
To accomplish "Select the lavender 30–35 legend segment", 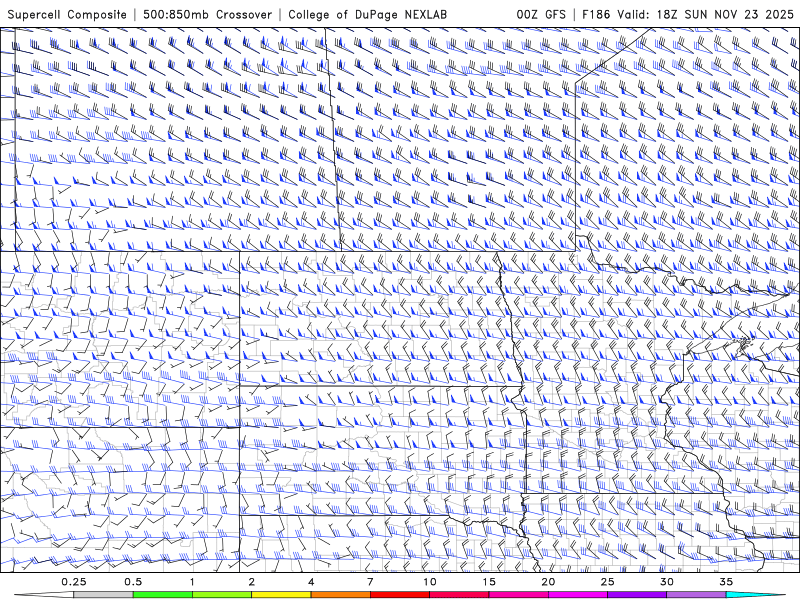I will [x=696, y=595].
